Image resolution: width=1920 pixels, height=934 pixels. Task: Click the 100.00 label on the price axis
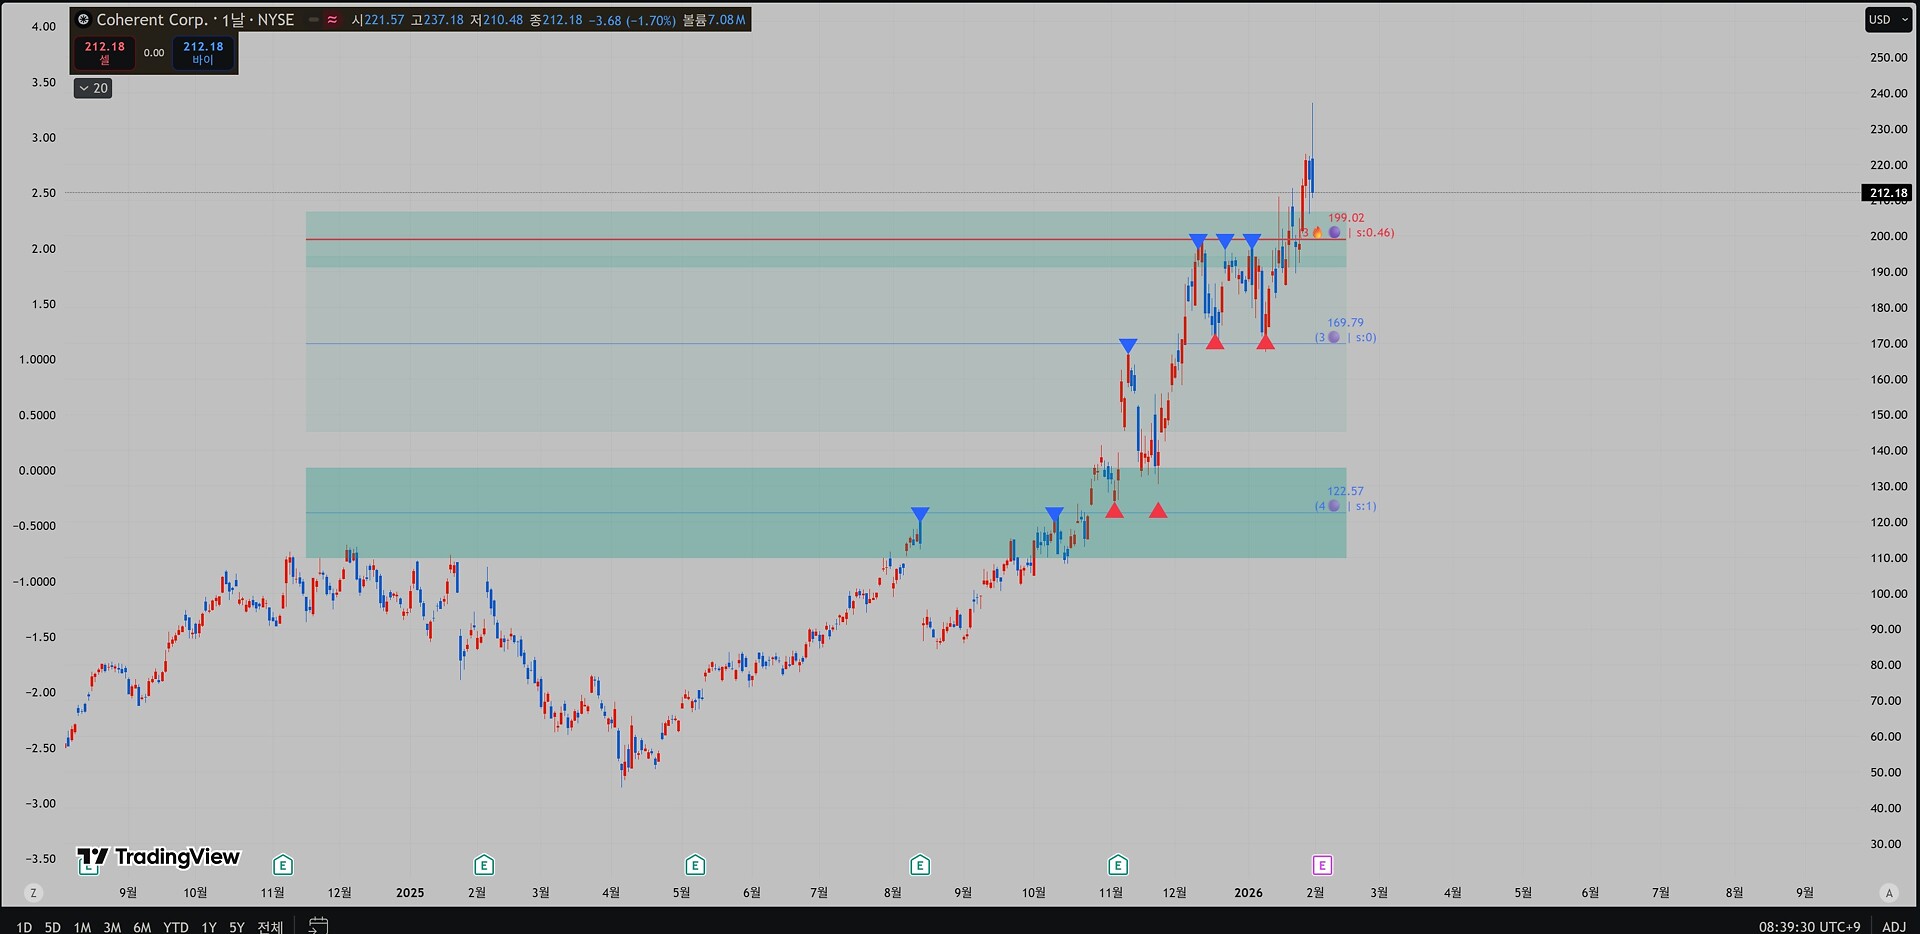tap(1889, 594)
